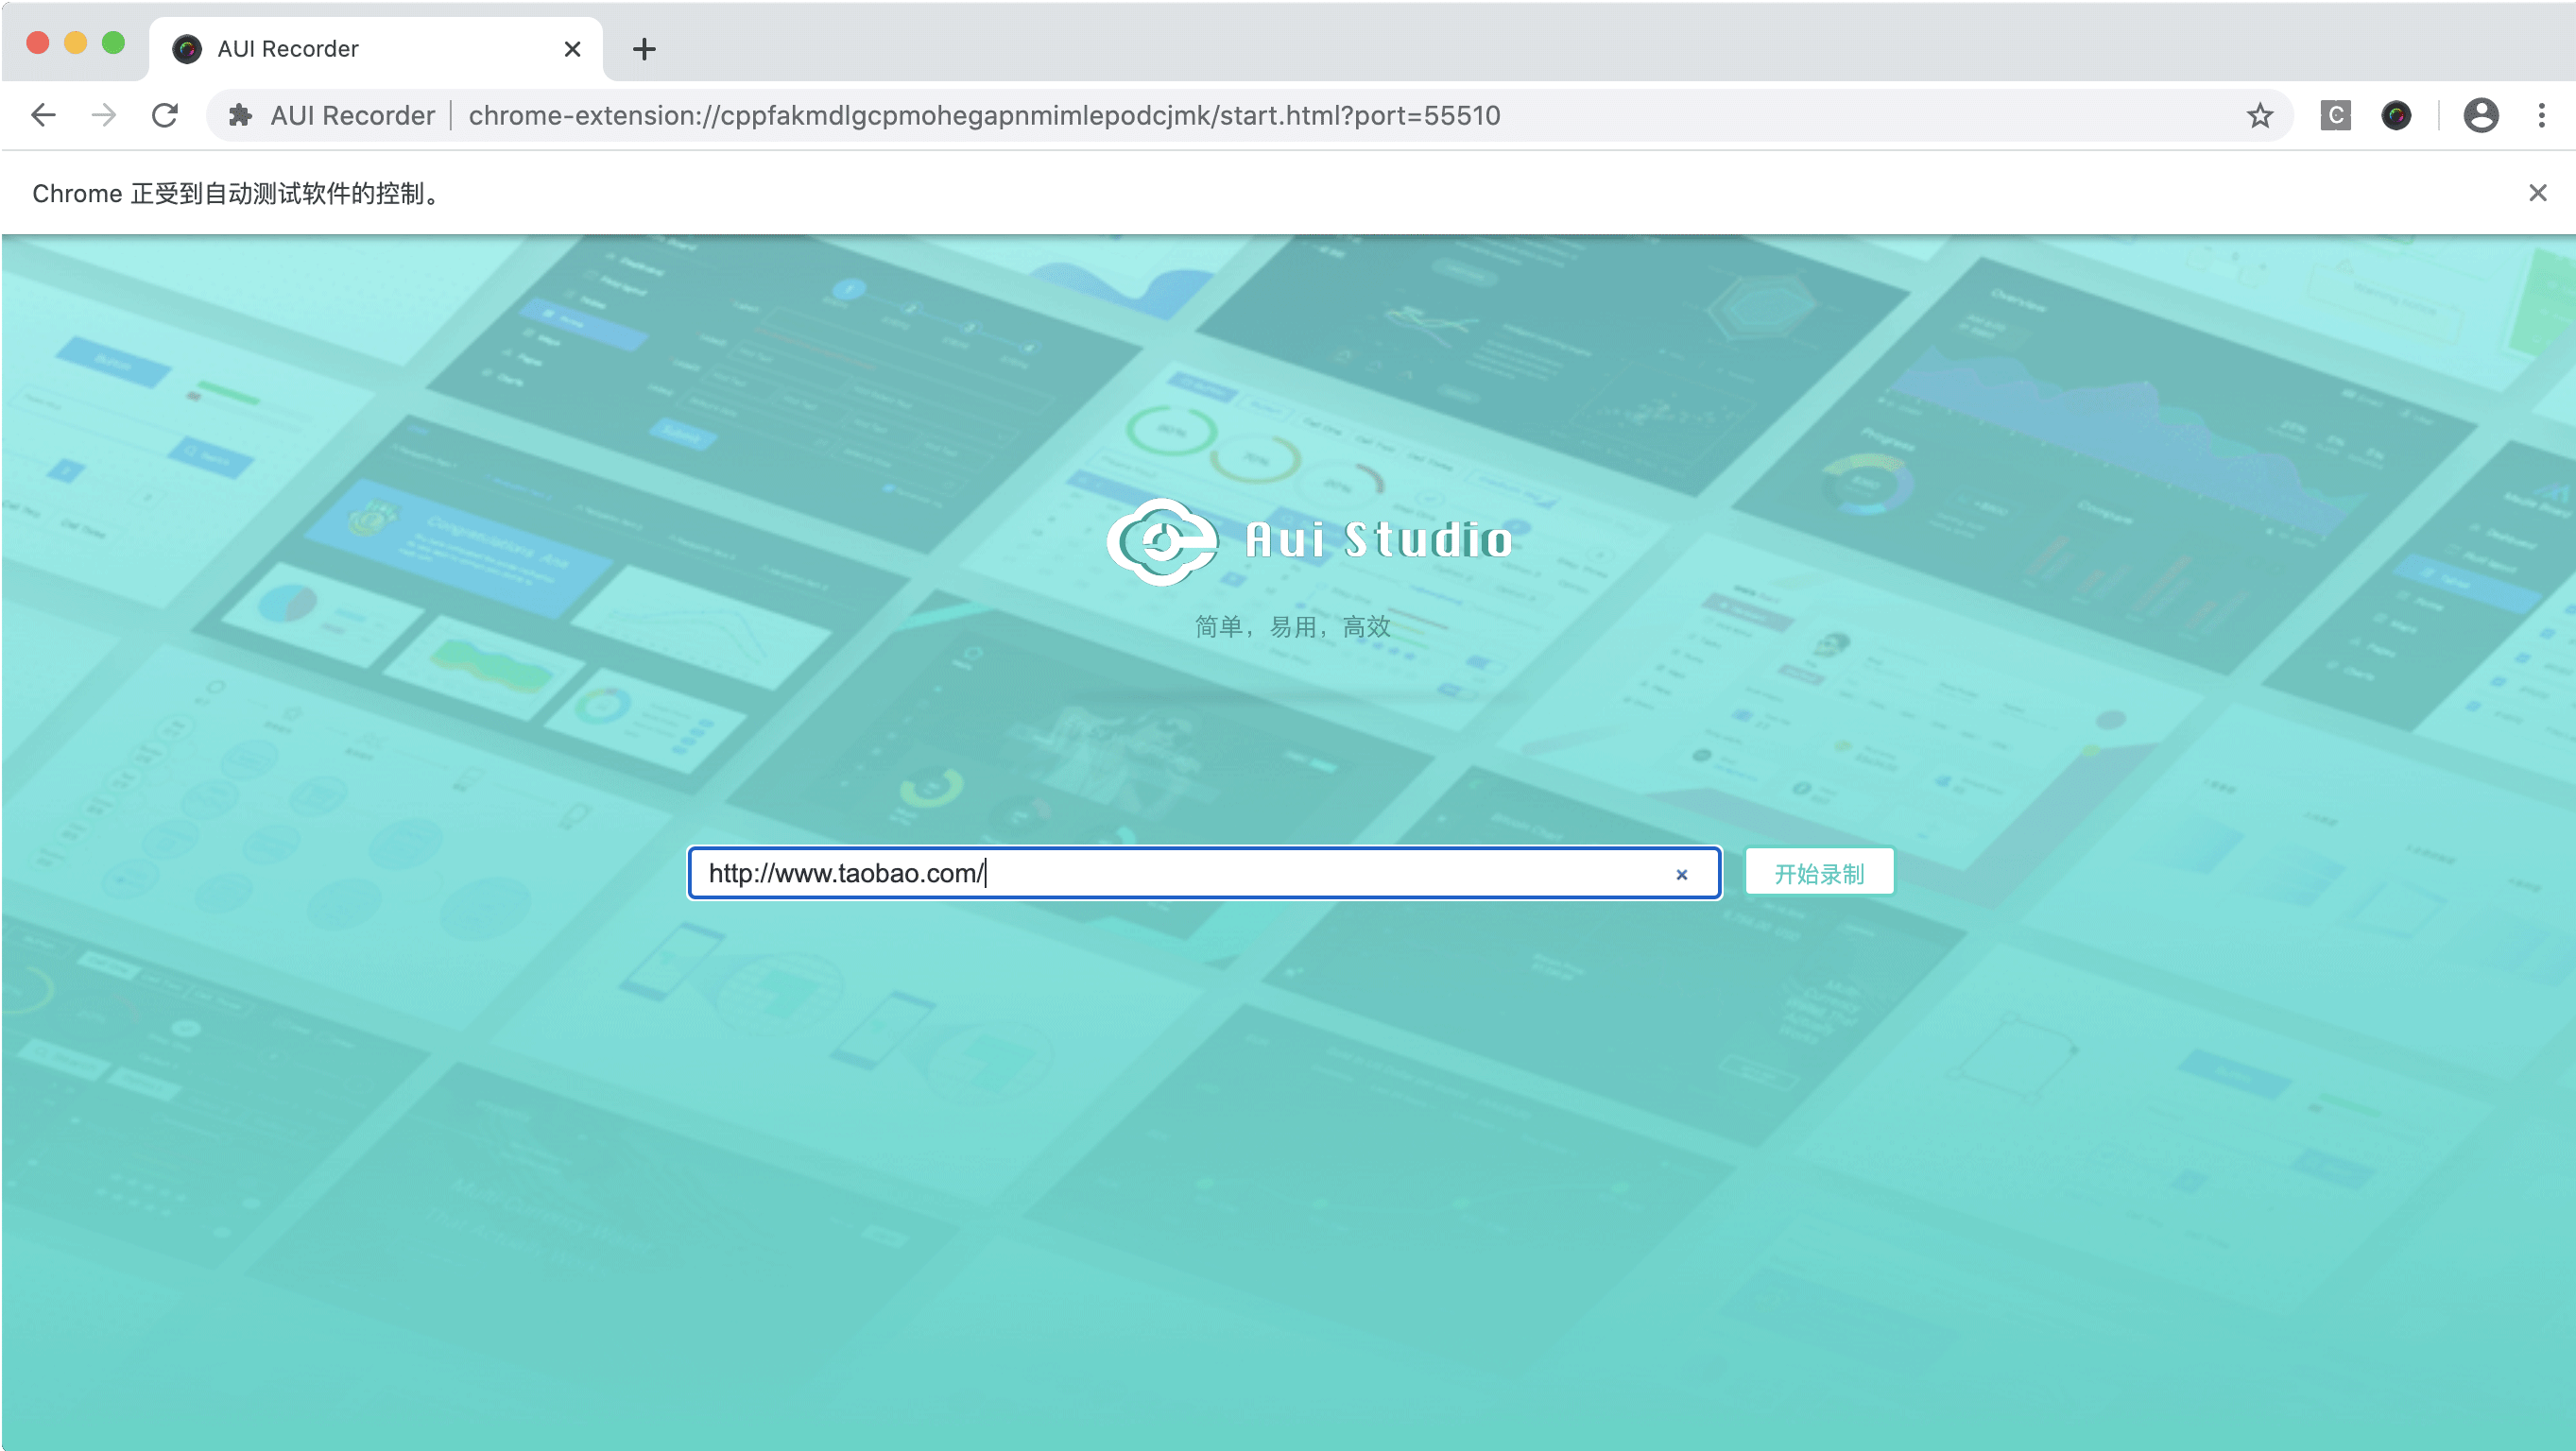Click the taobao URL input field
The height and width of the screenshot is (1451, 2576).
[1204, 873]
